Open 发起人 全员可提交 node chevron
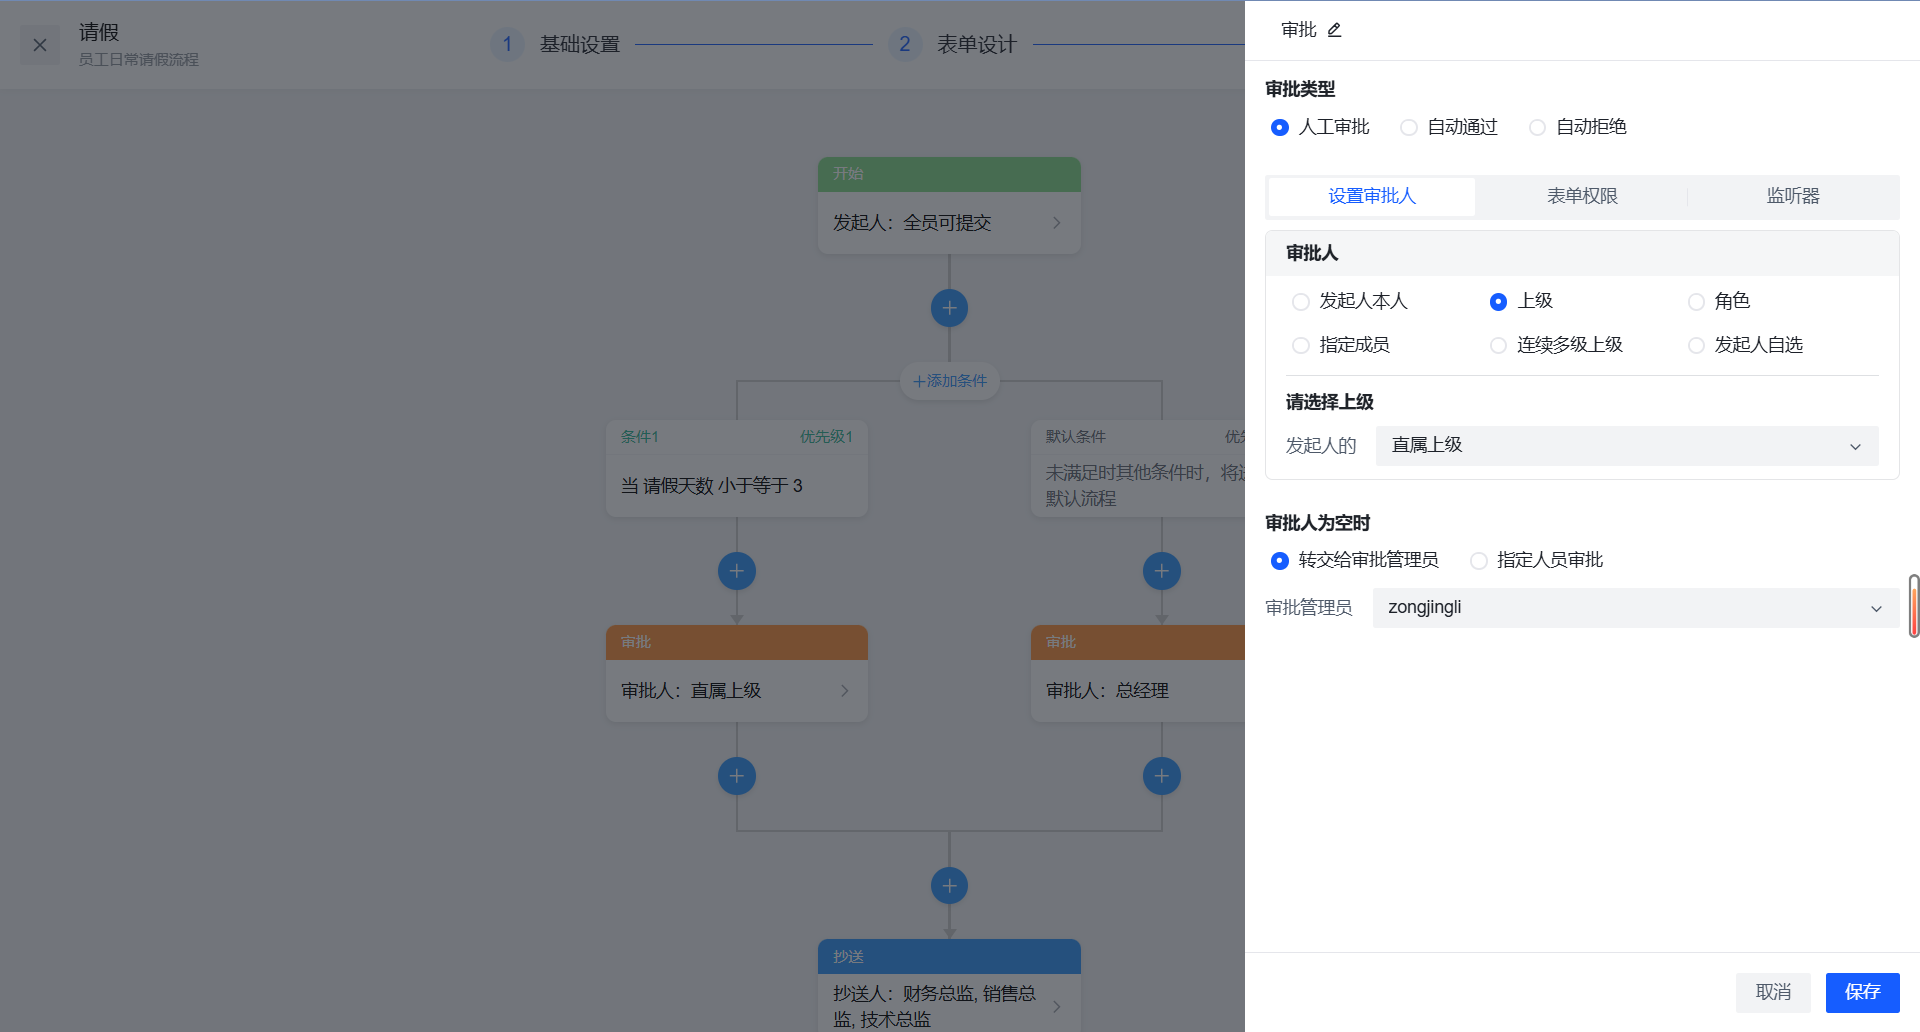Image resolution: width=1920 pixels, height=1032 pixels. point(1056,223)
